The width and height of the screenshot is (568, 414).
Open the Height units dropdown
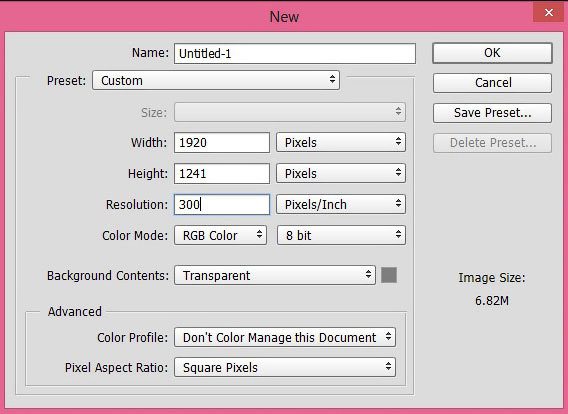click(341, 173)
